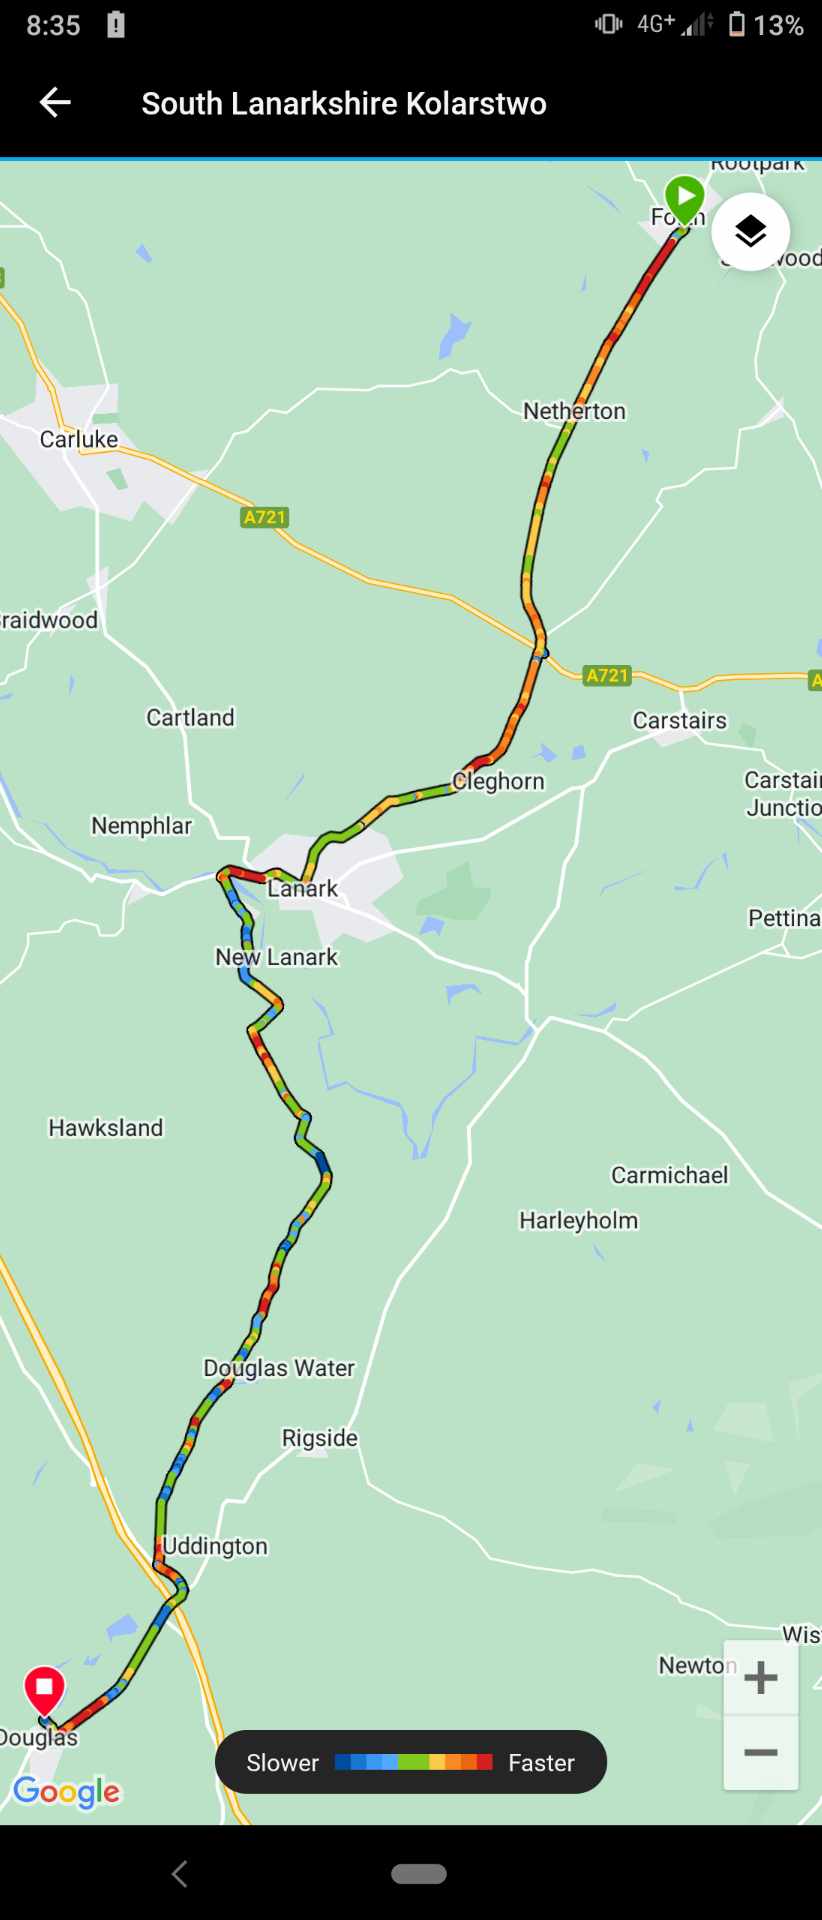The image size is (822, 1920).
Task: Tap the Carstairs village label
Action: (680, 720)
